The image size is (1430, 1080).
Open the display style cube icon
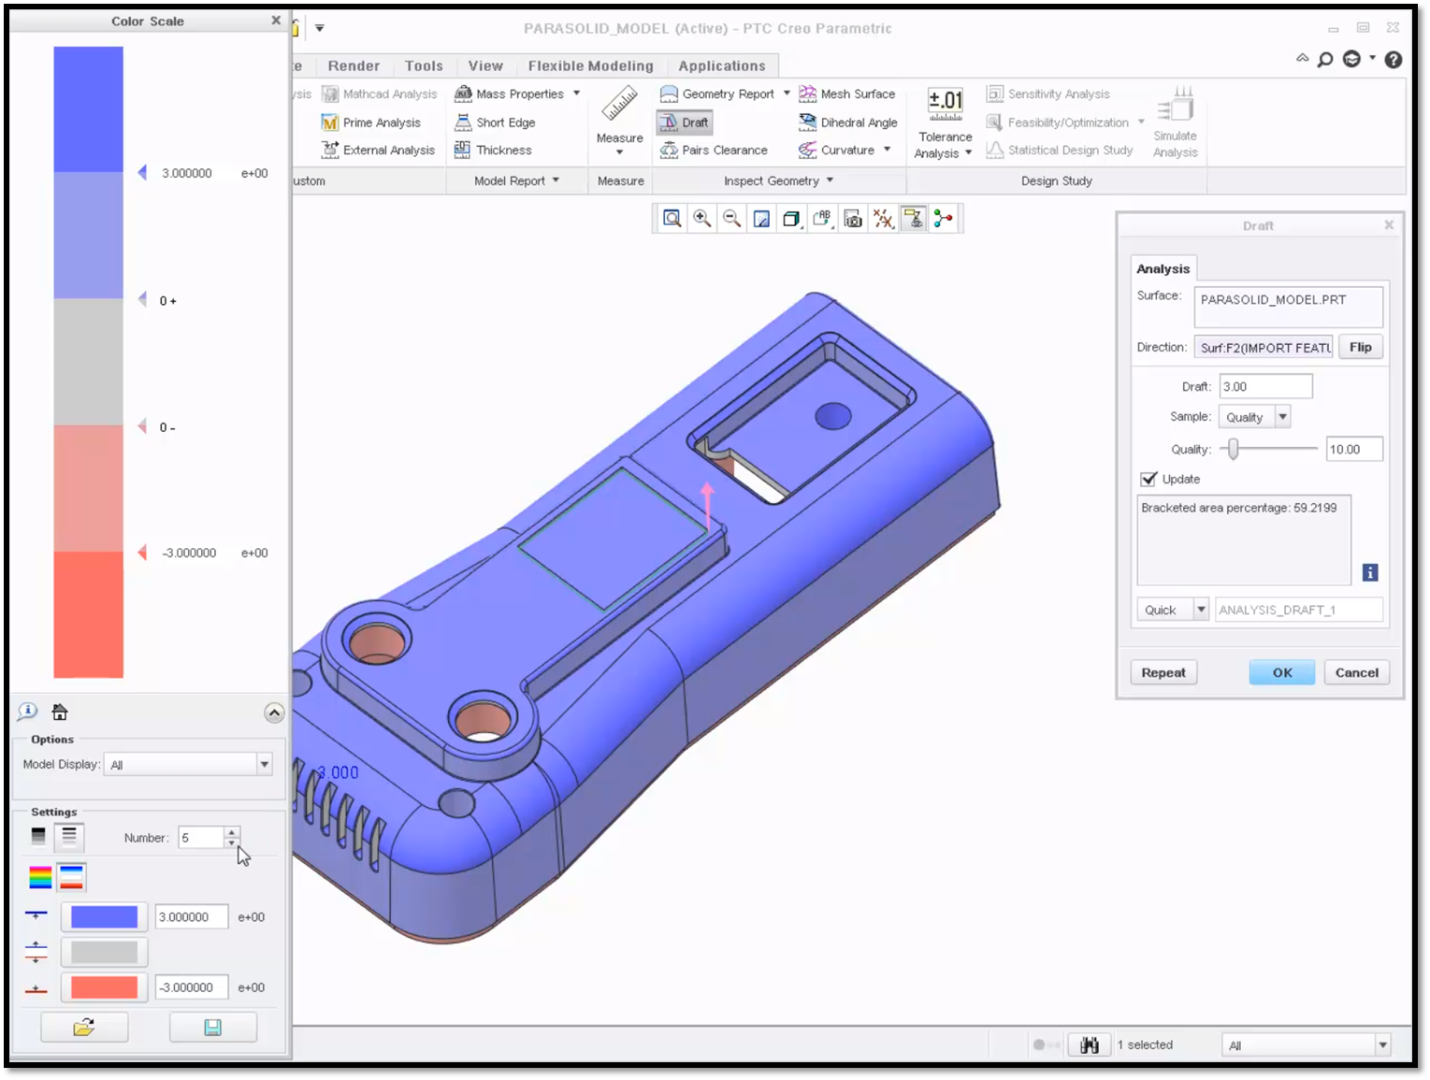coord(792,218)
